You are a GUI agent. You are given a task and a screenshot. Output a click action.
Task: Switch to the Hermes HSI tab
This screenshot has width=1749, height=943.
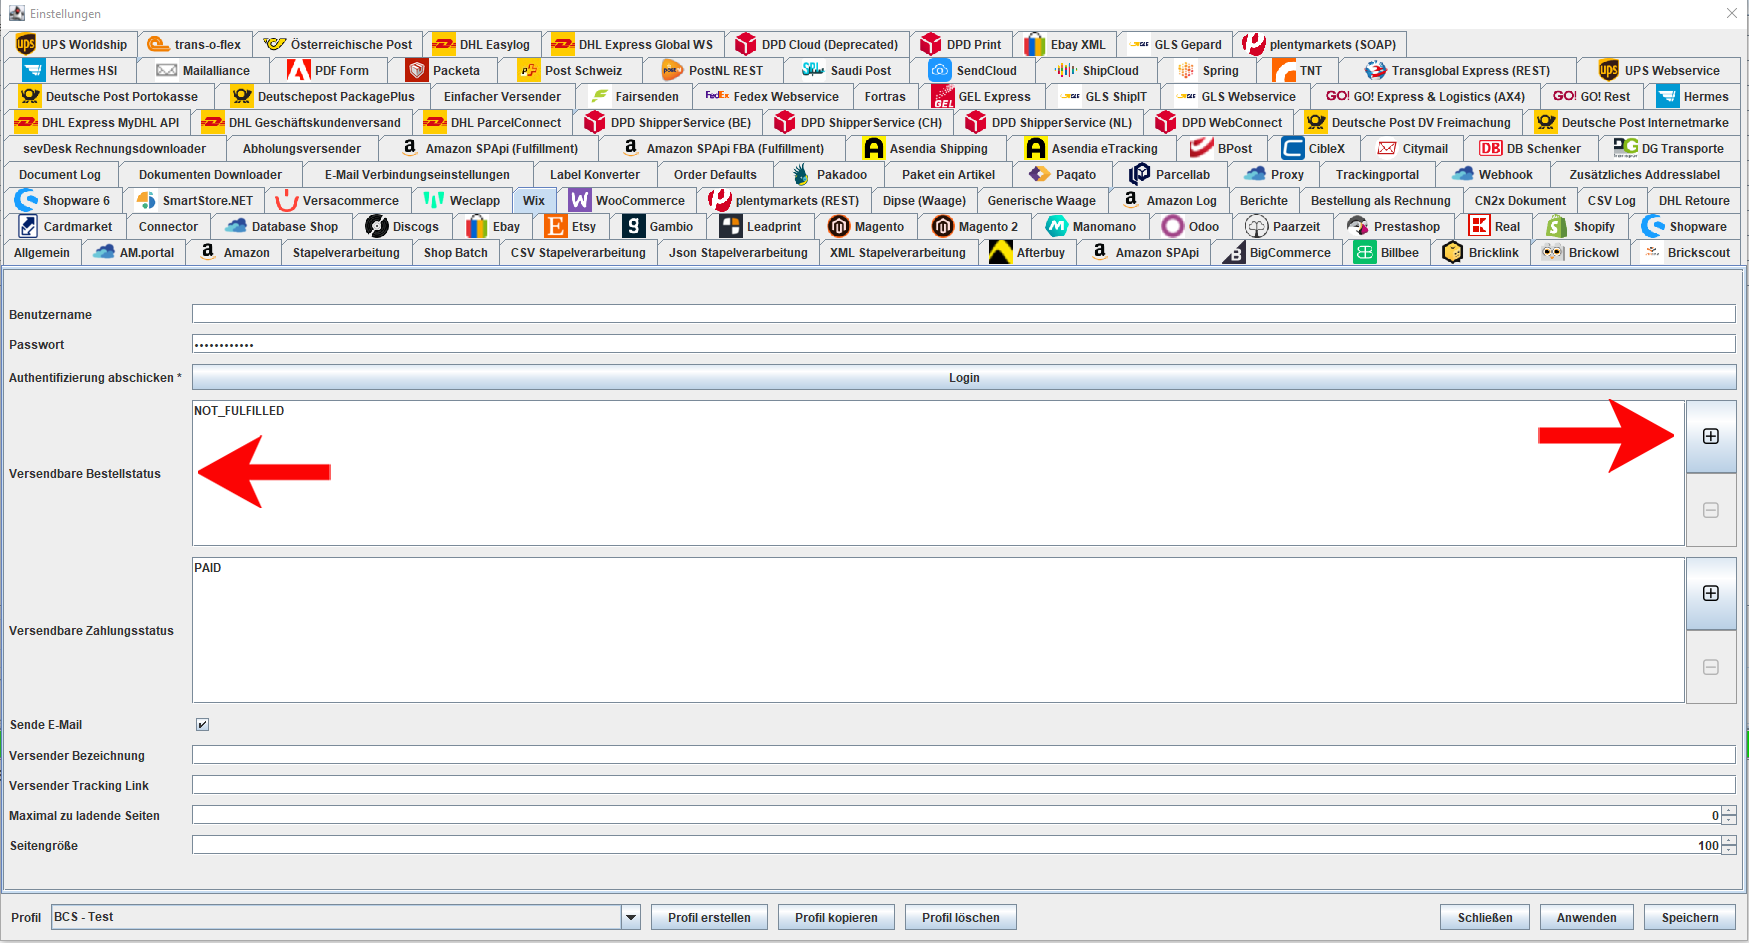[70, 70]
